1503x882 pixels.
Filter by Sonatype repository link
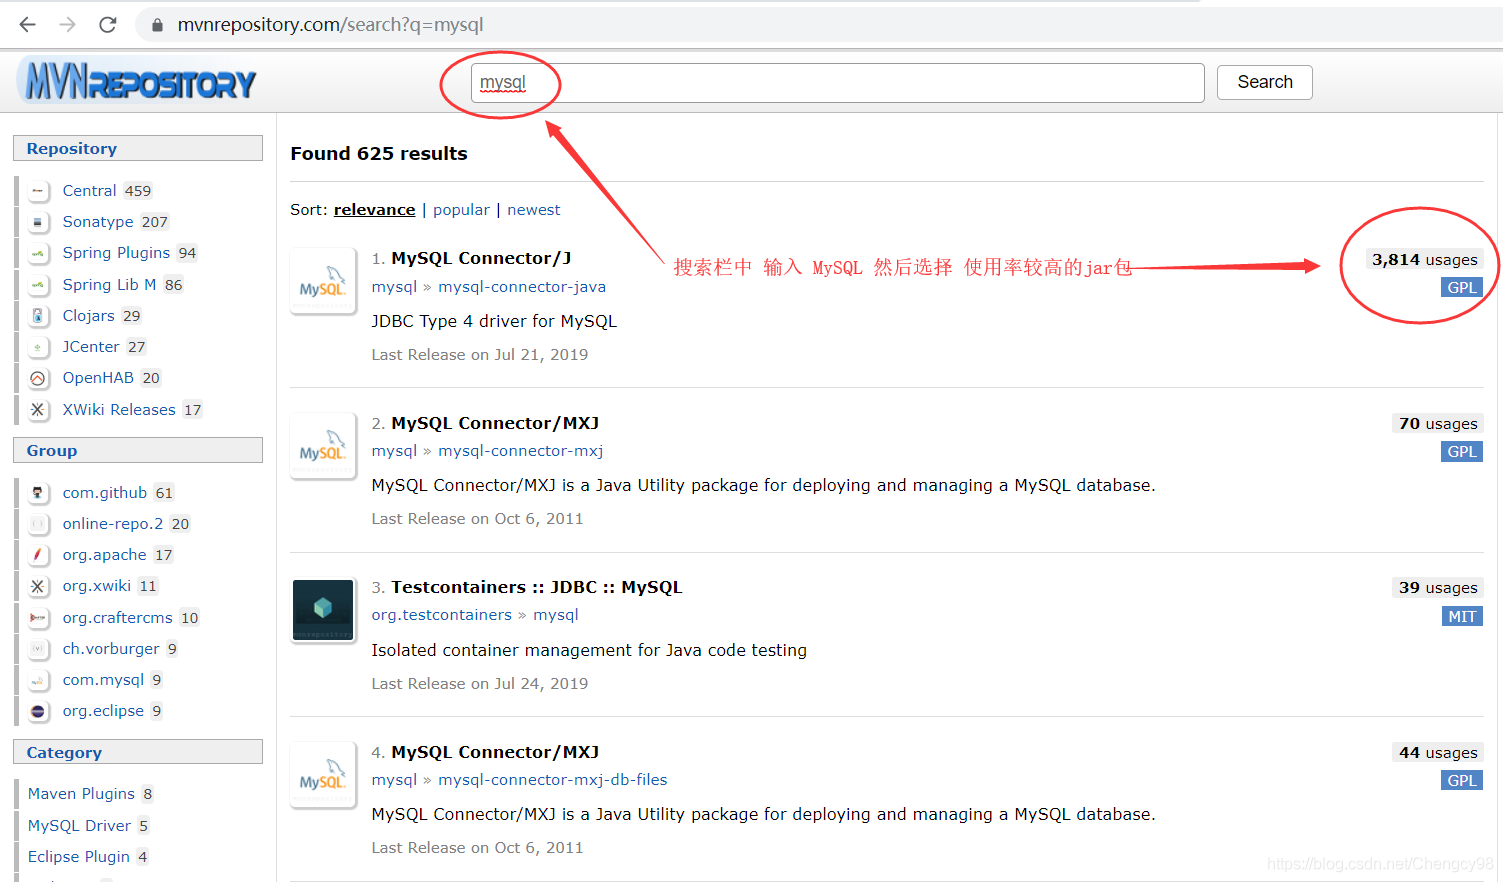tap(98, 222)
